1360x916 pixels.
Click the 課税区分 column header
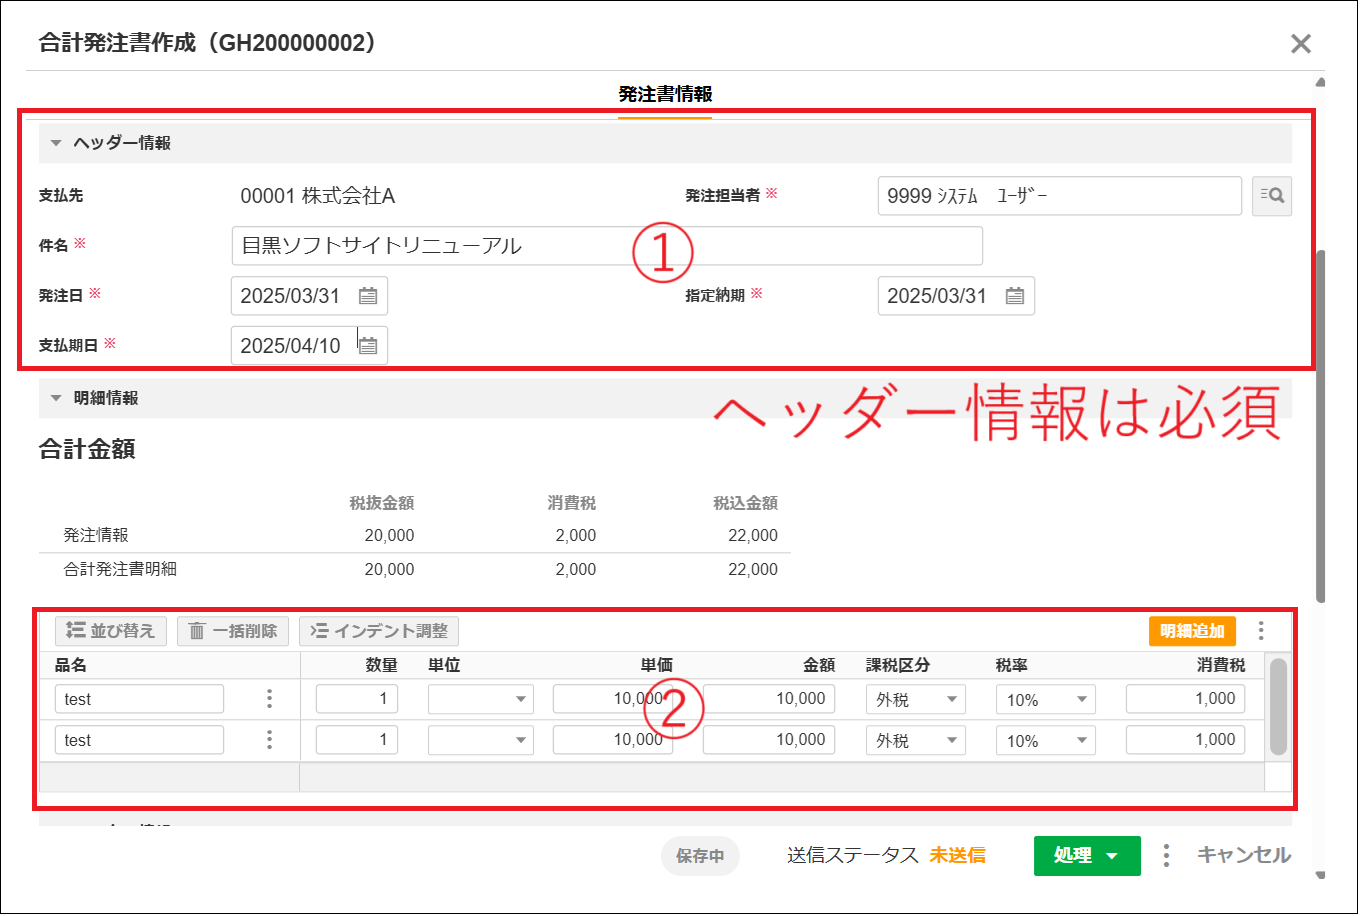coord(898,665)
